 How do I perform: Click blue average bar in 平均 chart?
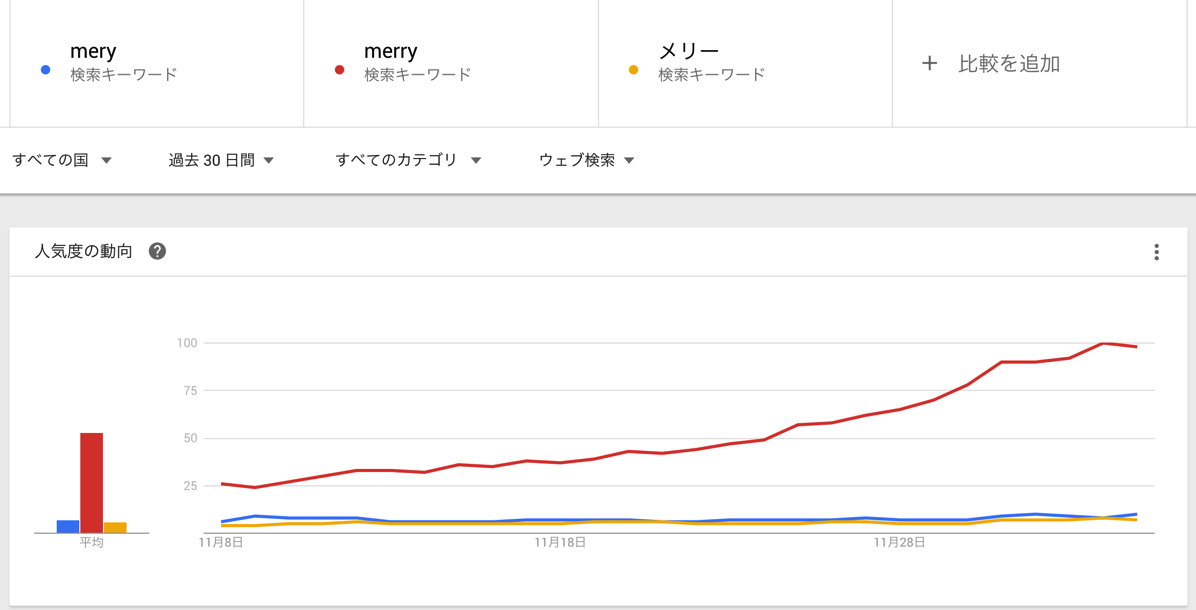(68, 527)
